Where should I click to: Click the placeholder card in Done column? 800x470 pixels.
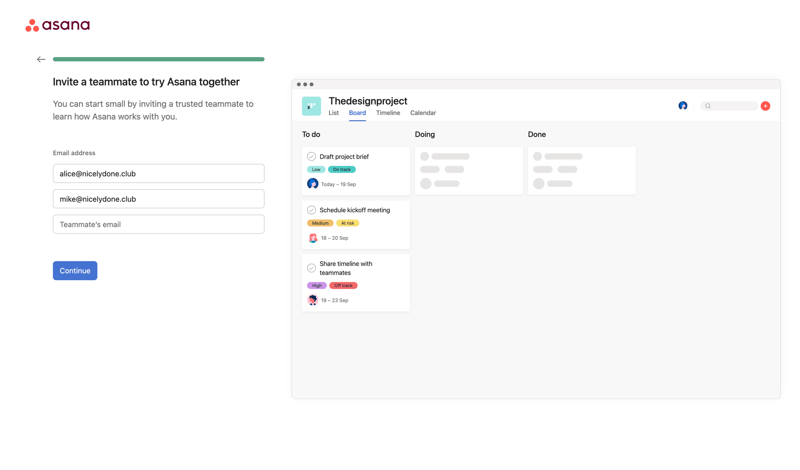(582, 170)
